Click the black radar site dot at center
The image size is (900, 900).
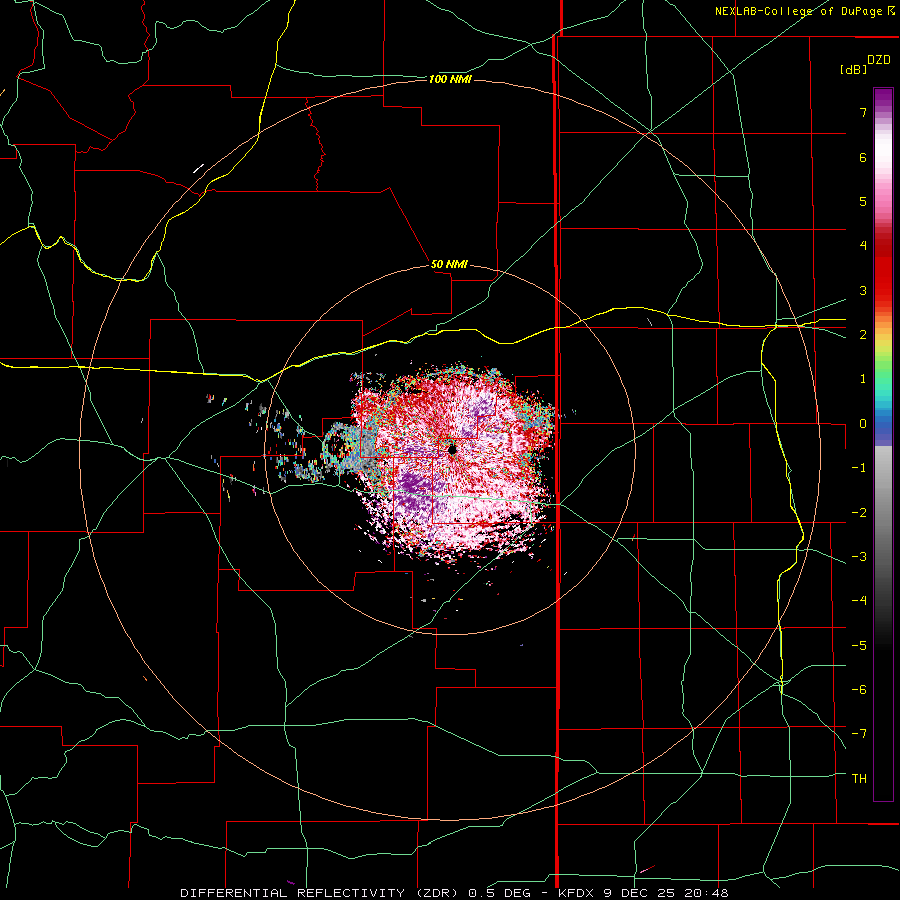tap(452, 449)
